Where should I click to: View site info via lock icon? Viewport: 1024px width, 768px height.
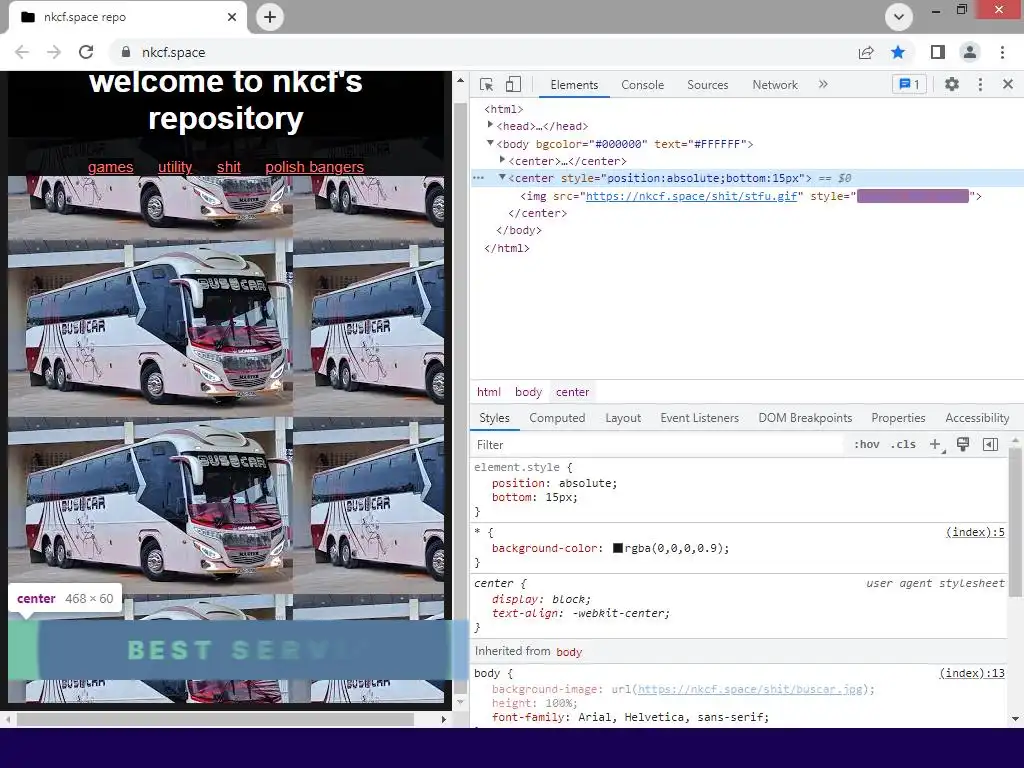pyautogui.click(x=125, y=52)
